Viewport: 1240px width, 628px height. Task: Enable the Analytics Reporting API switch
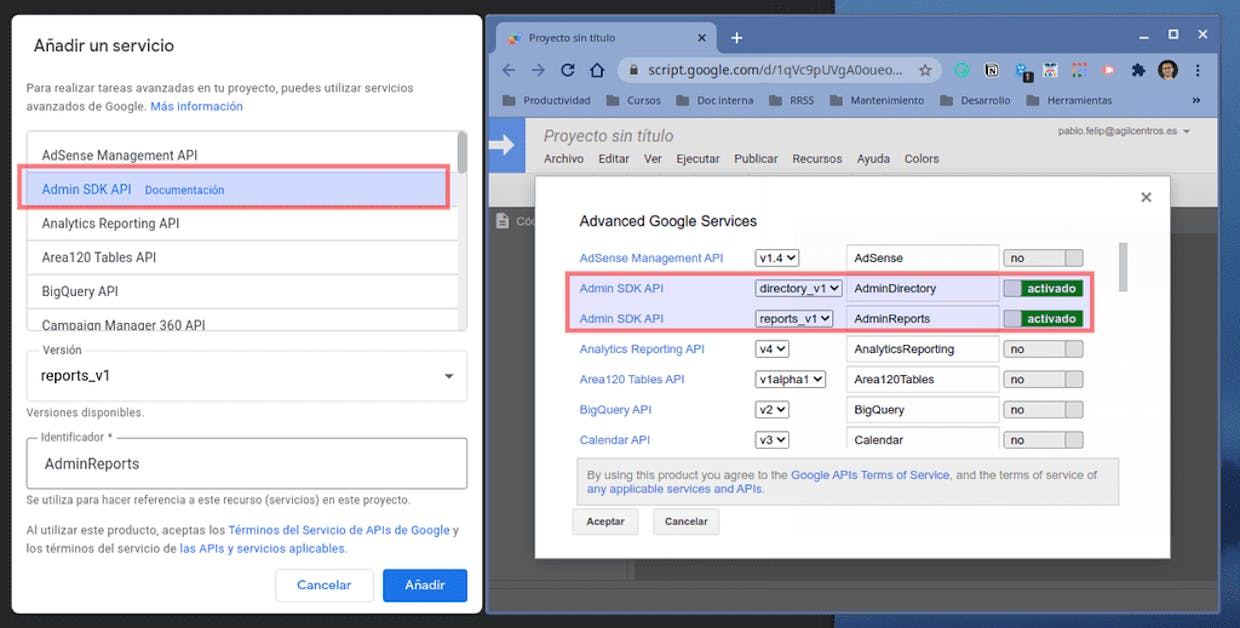1043,349
